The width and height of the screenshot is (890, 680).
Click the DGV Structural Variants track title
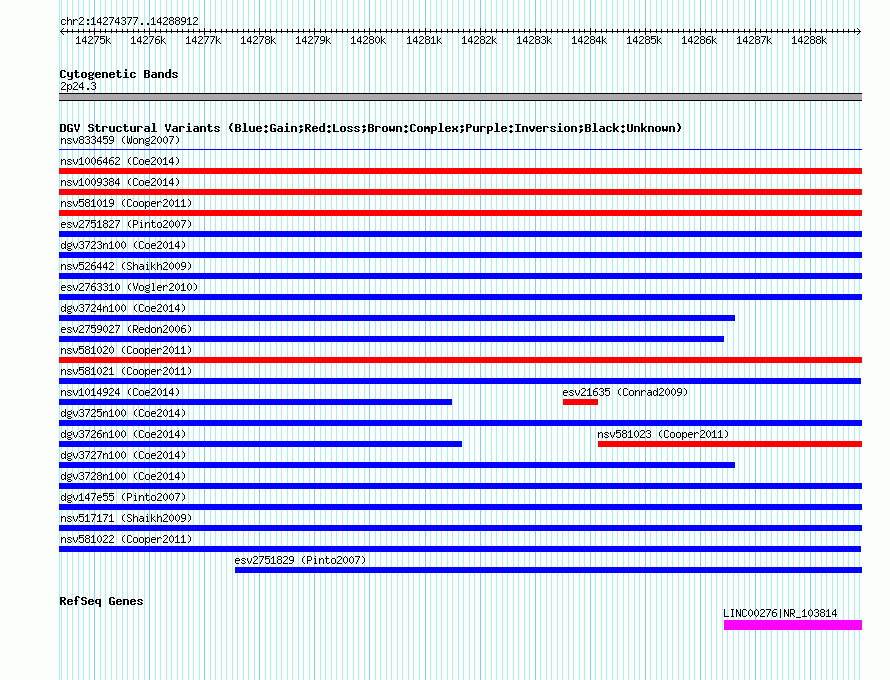tap(371, 128)
